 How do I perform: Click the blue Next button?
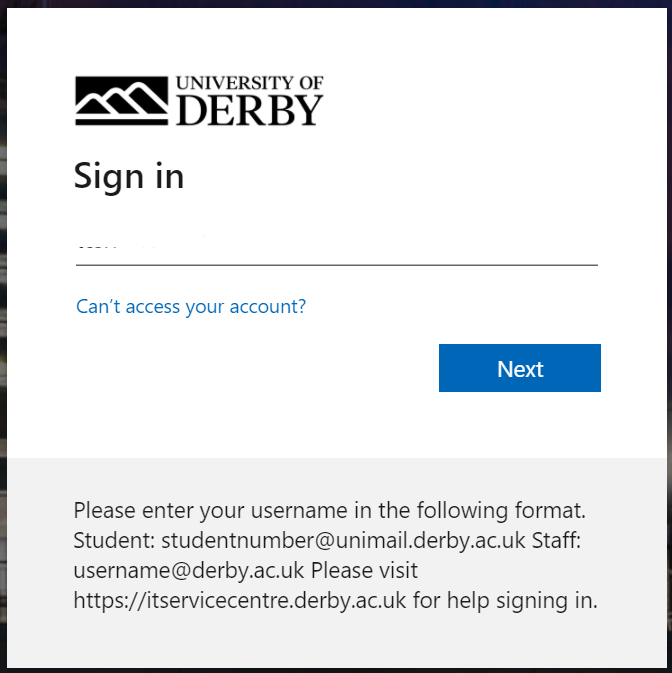(520, 368)
